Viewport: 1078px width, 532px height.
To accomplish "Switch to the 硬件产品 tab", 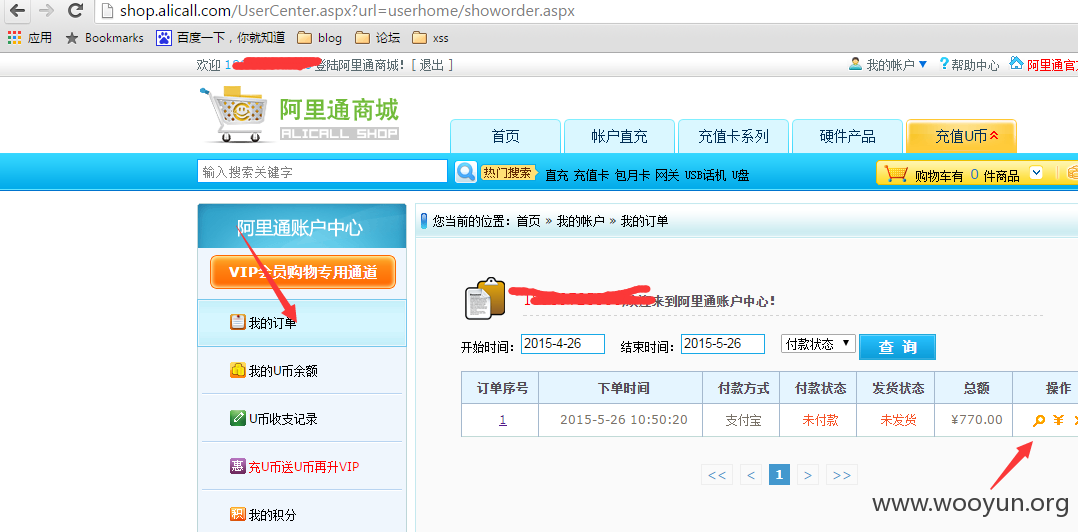I will pyautogui.click(x=848, y=136).
